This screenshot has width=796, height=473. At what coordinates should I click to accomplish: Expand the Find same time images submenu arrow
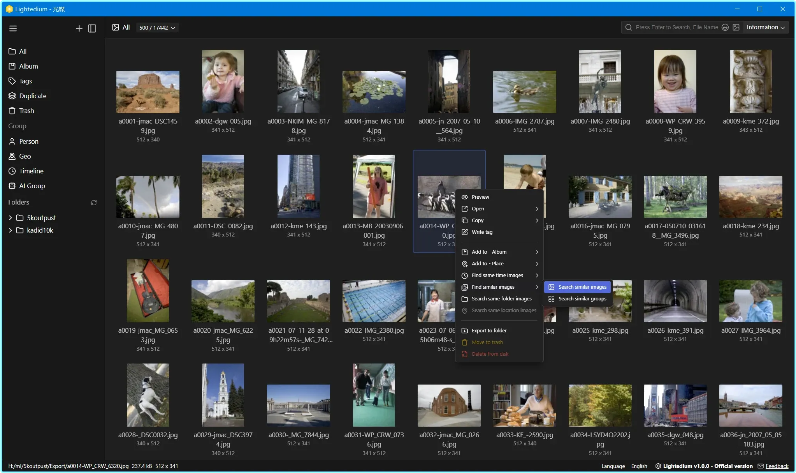[x=537, y=276]
